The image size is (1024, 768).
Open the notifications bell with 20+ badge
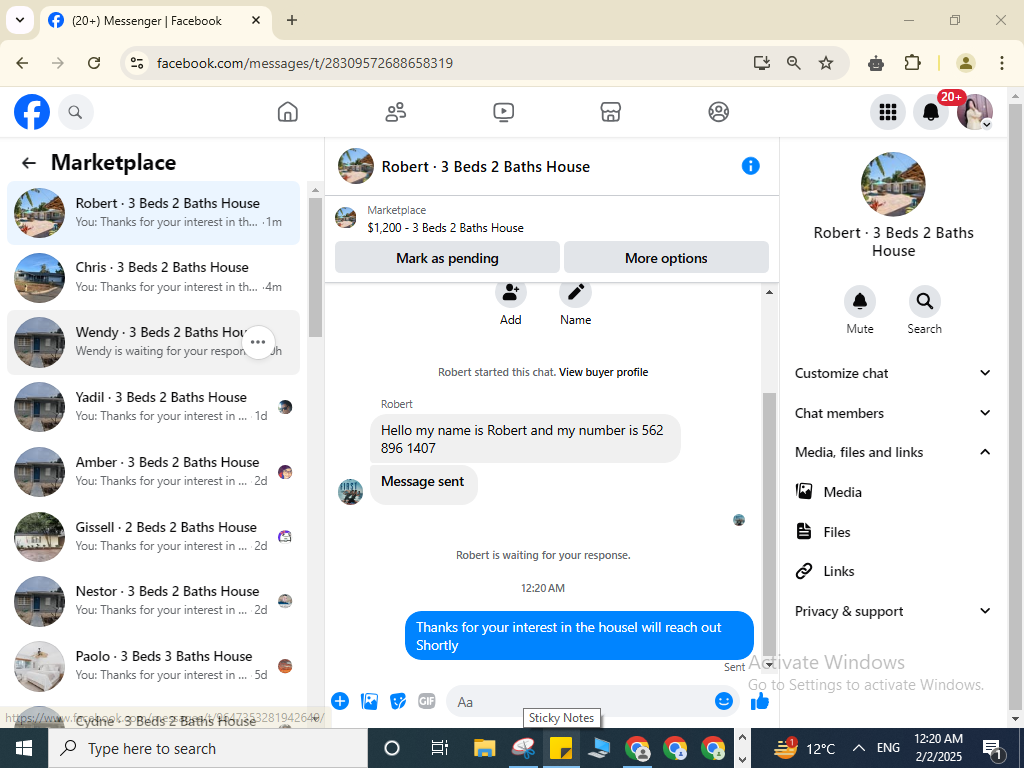click(x=931, y=112)
